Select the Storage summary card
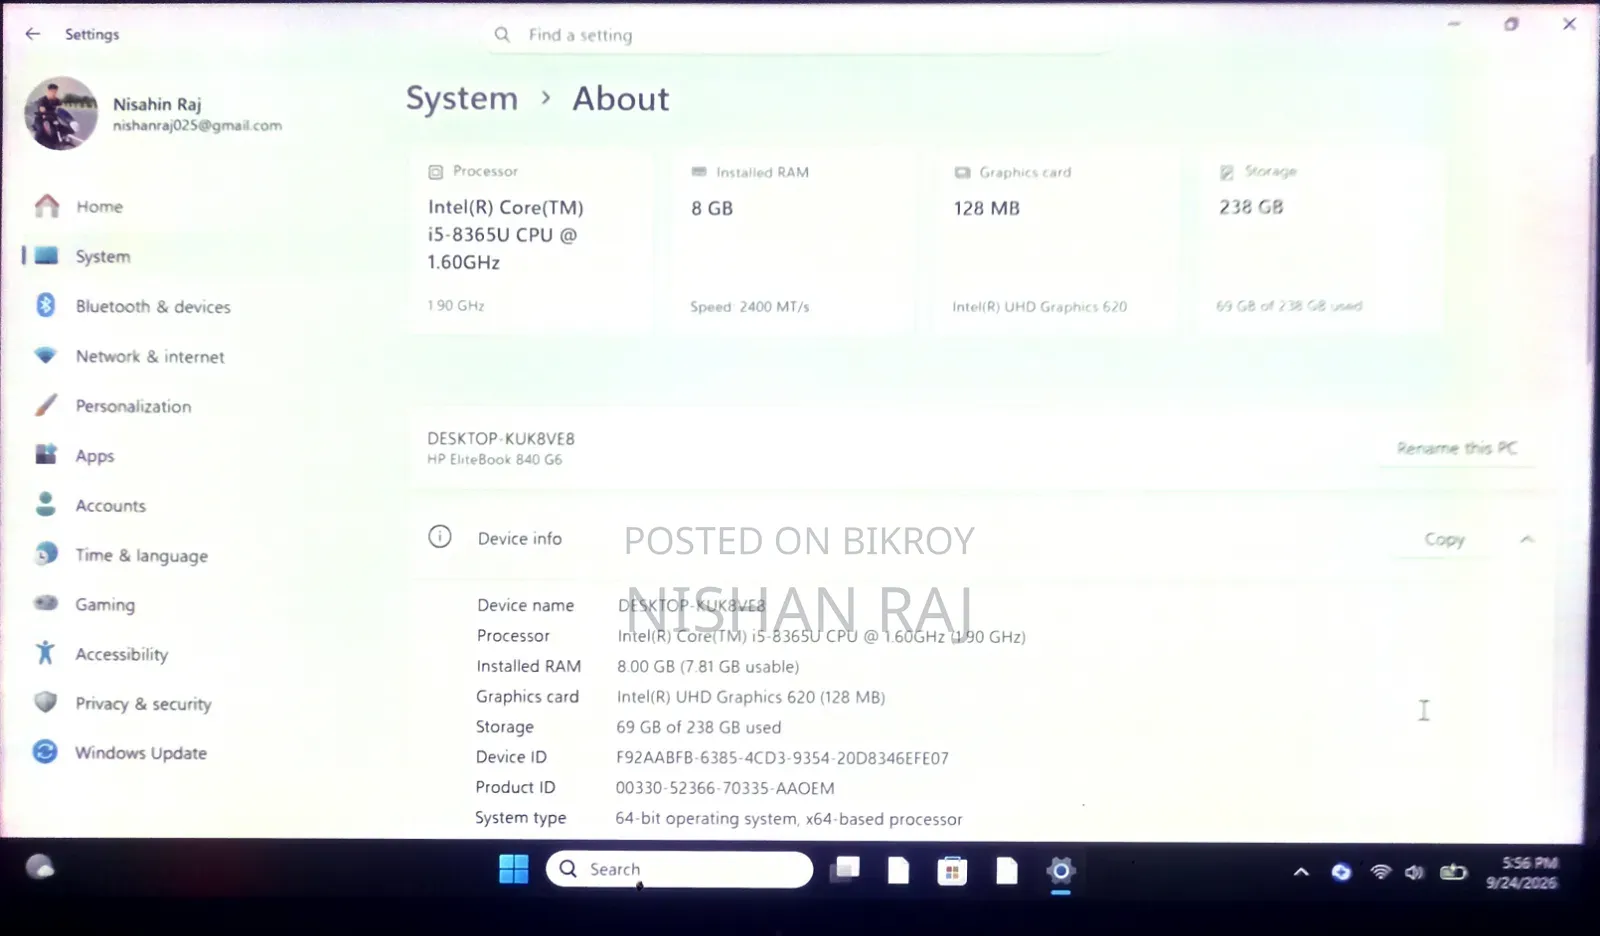The image size is (1600, 936). 1320,240
